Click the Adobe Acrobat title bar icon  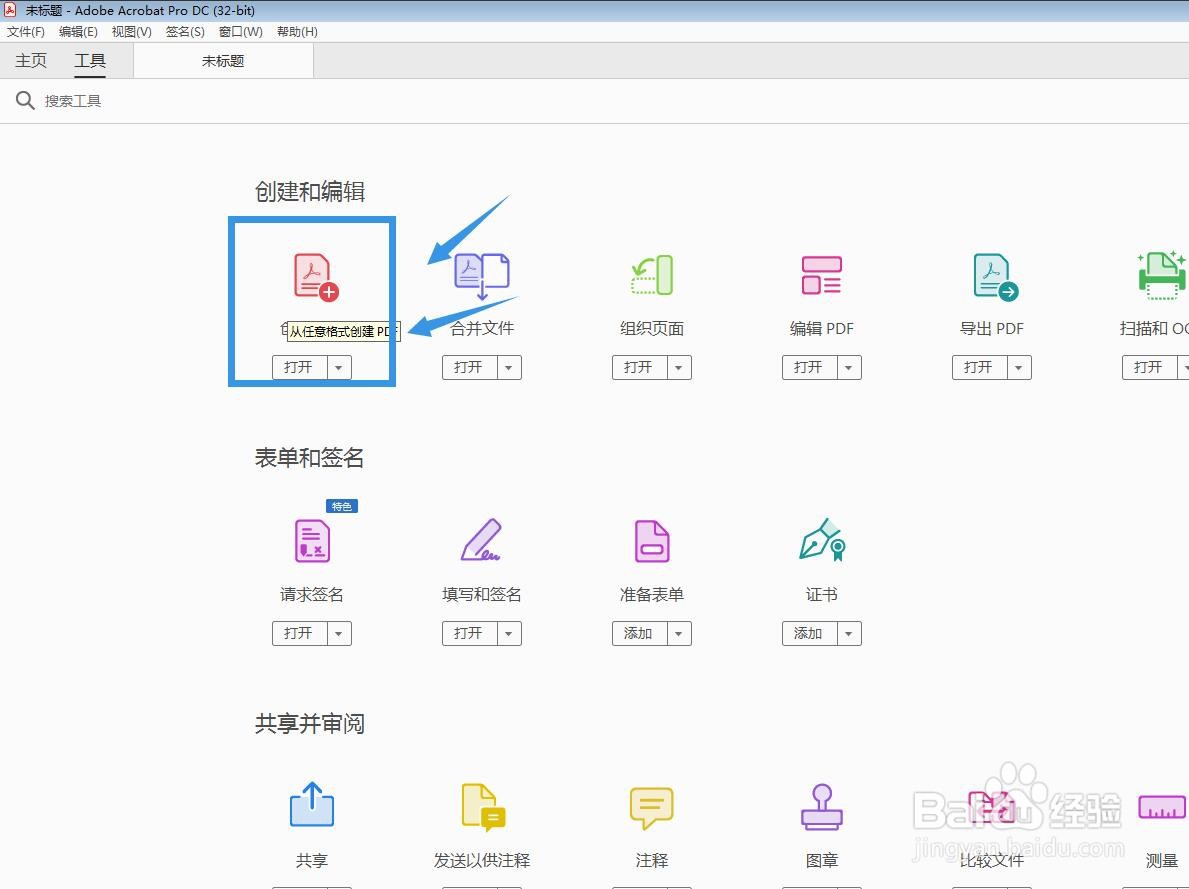(x=11, y=10)
